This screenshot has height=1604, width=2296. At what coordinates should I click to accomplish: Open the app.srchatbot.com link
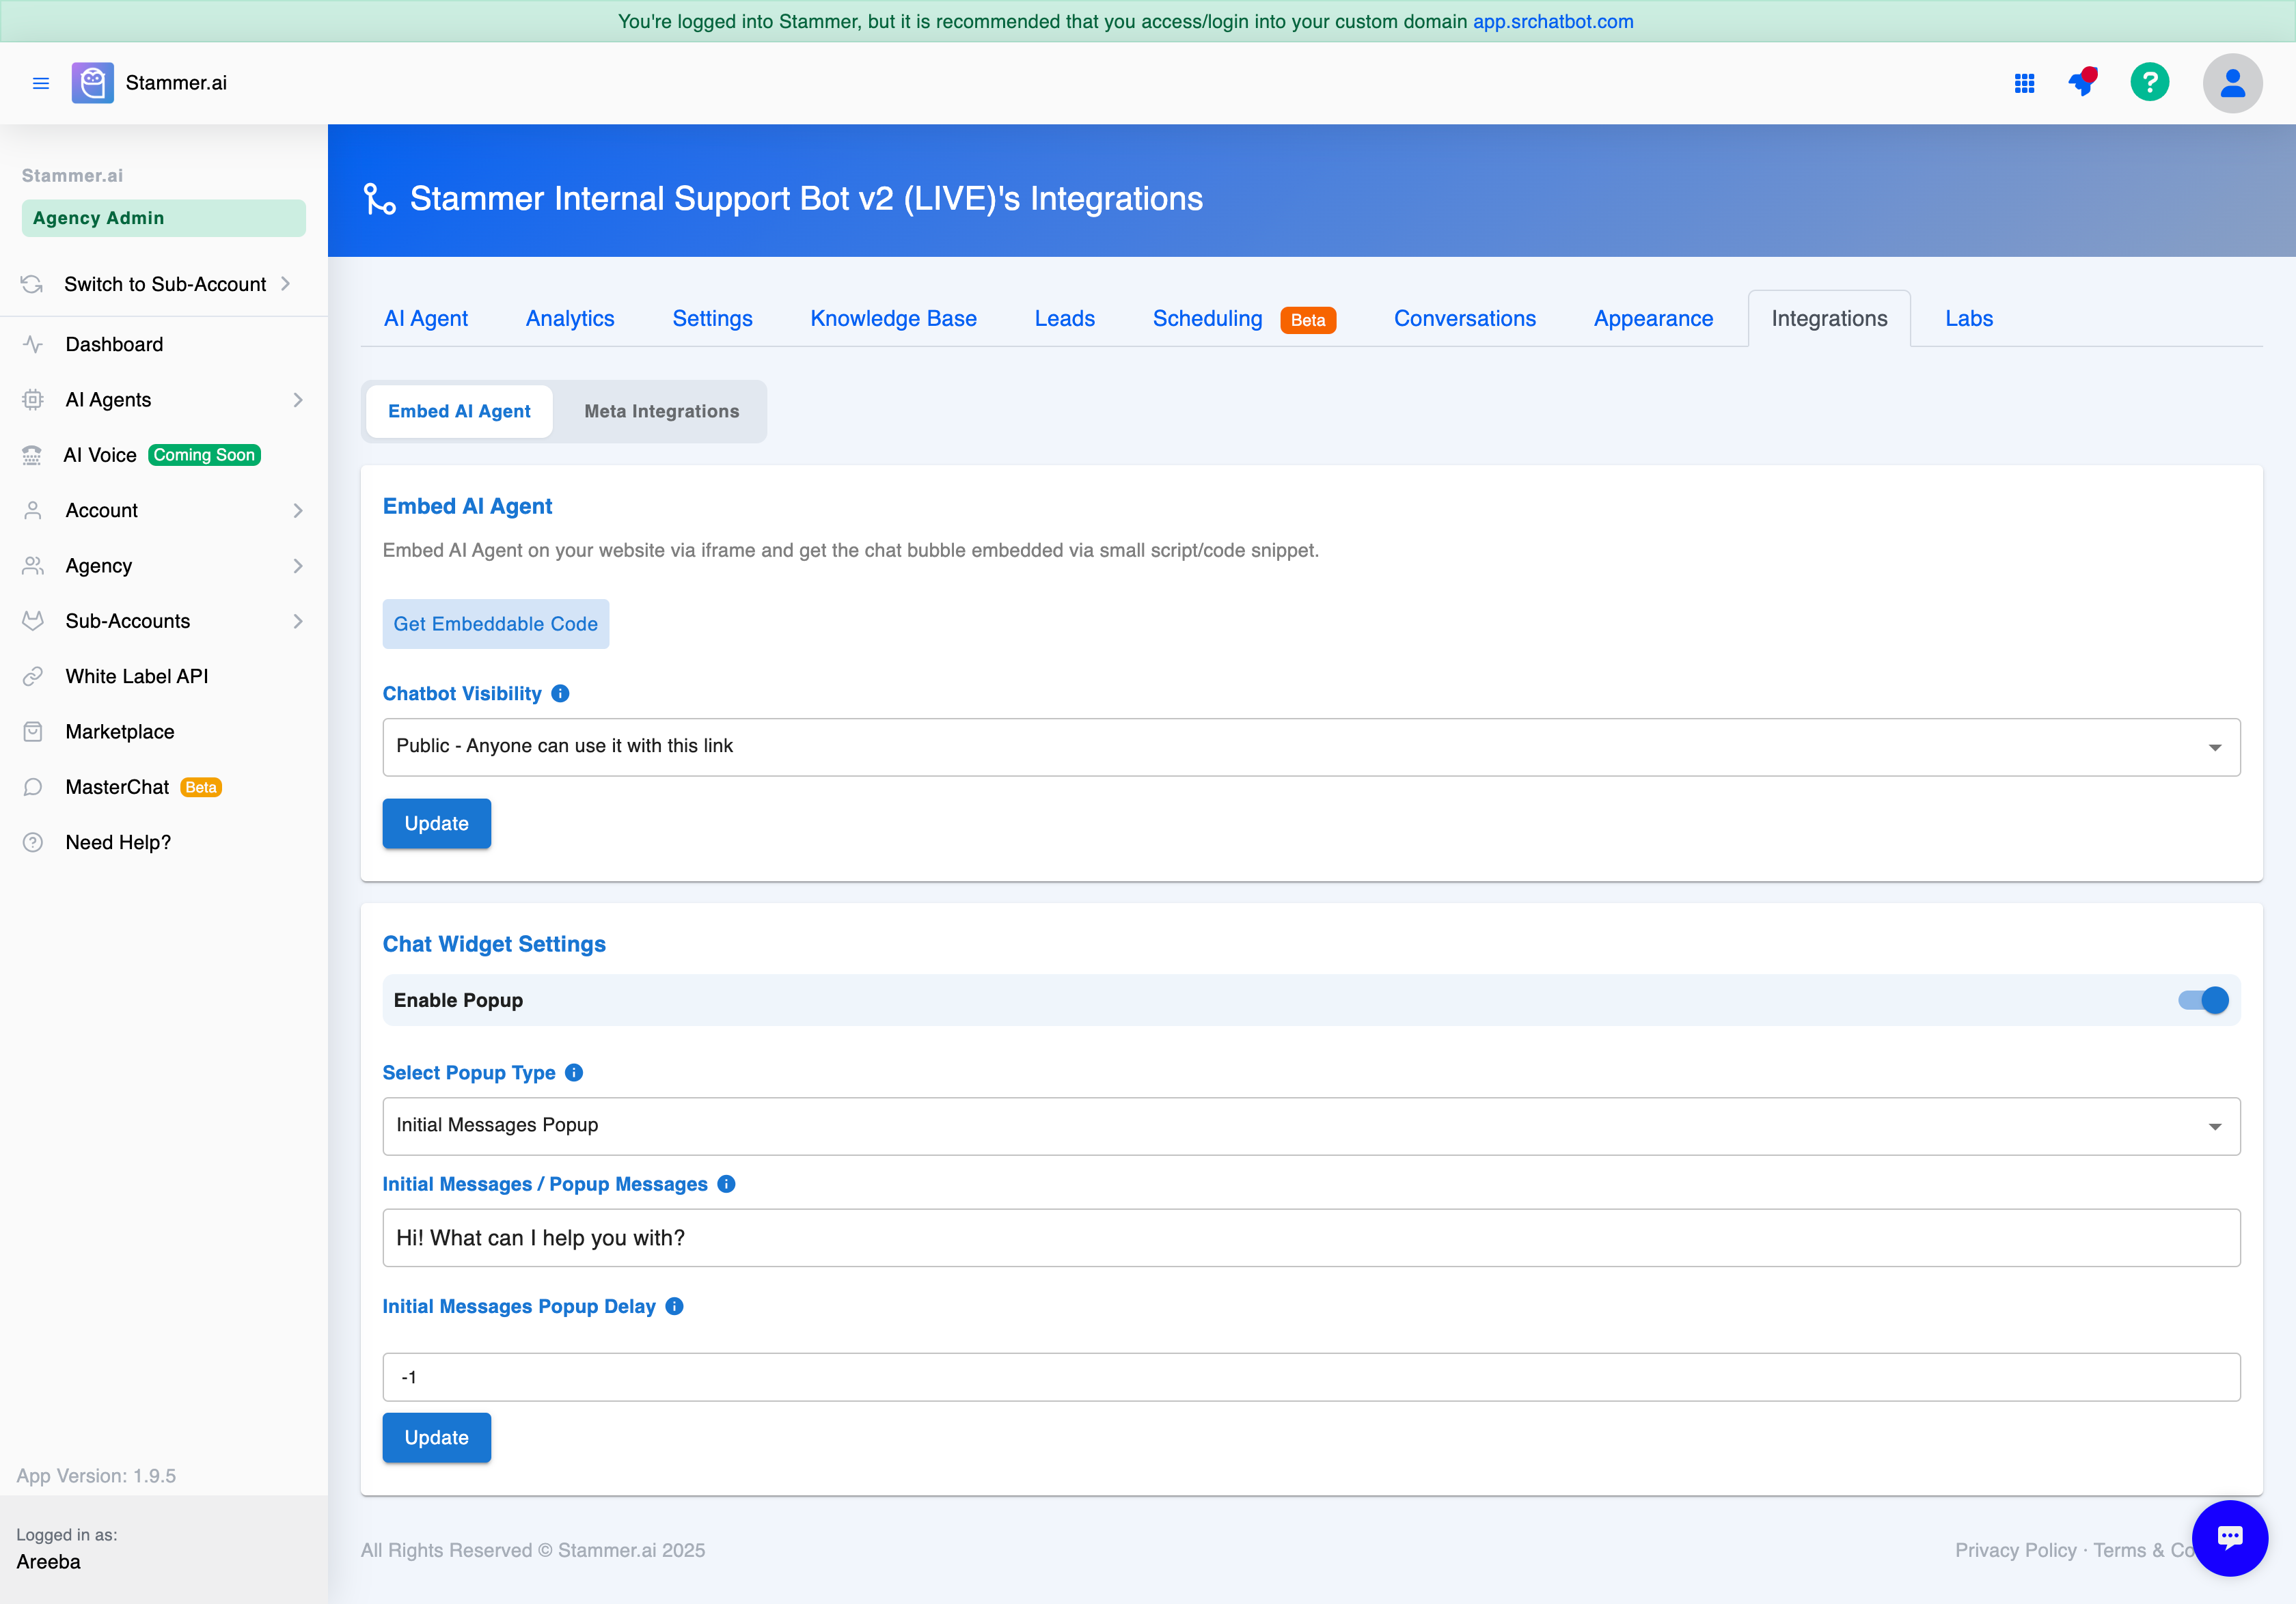click(1552, 21)
